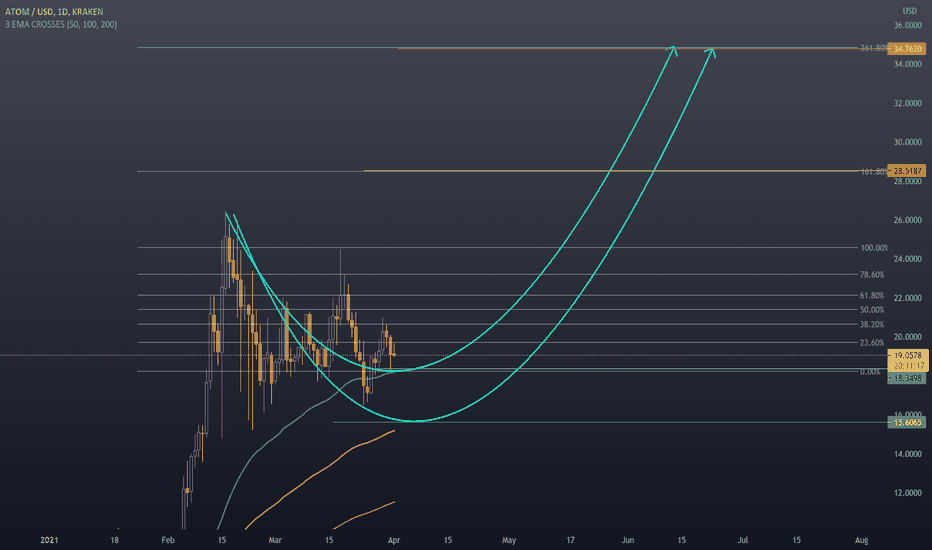This screenshot has height=550, width=932.
Task: Click the ATOM / USD, 1D, KRAKEN chart title
Action: [x=54, y=11]
